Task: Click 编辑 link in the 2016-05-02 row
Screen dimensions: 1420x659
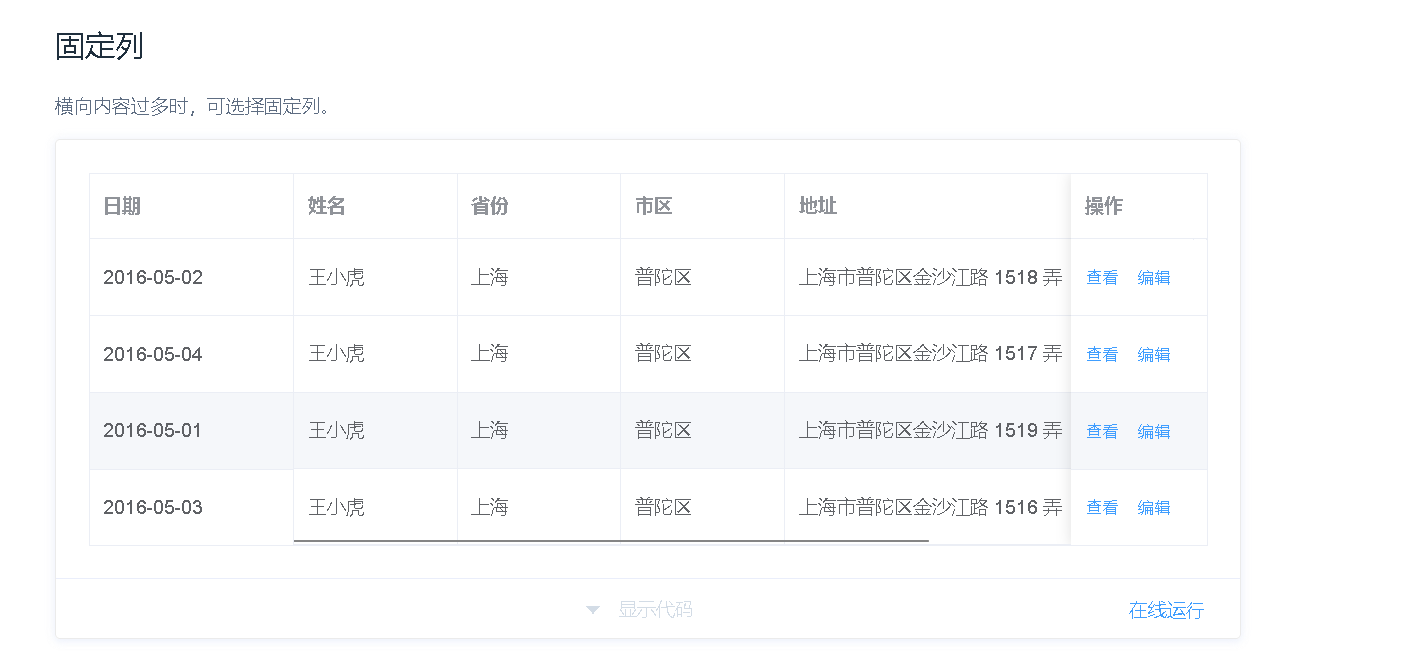Action: click(1153, 277)
